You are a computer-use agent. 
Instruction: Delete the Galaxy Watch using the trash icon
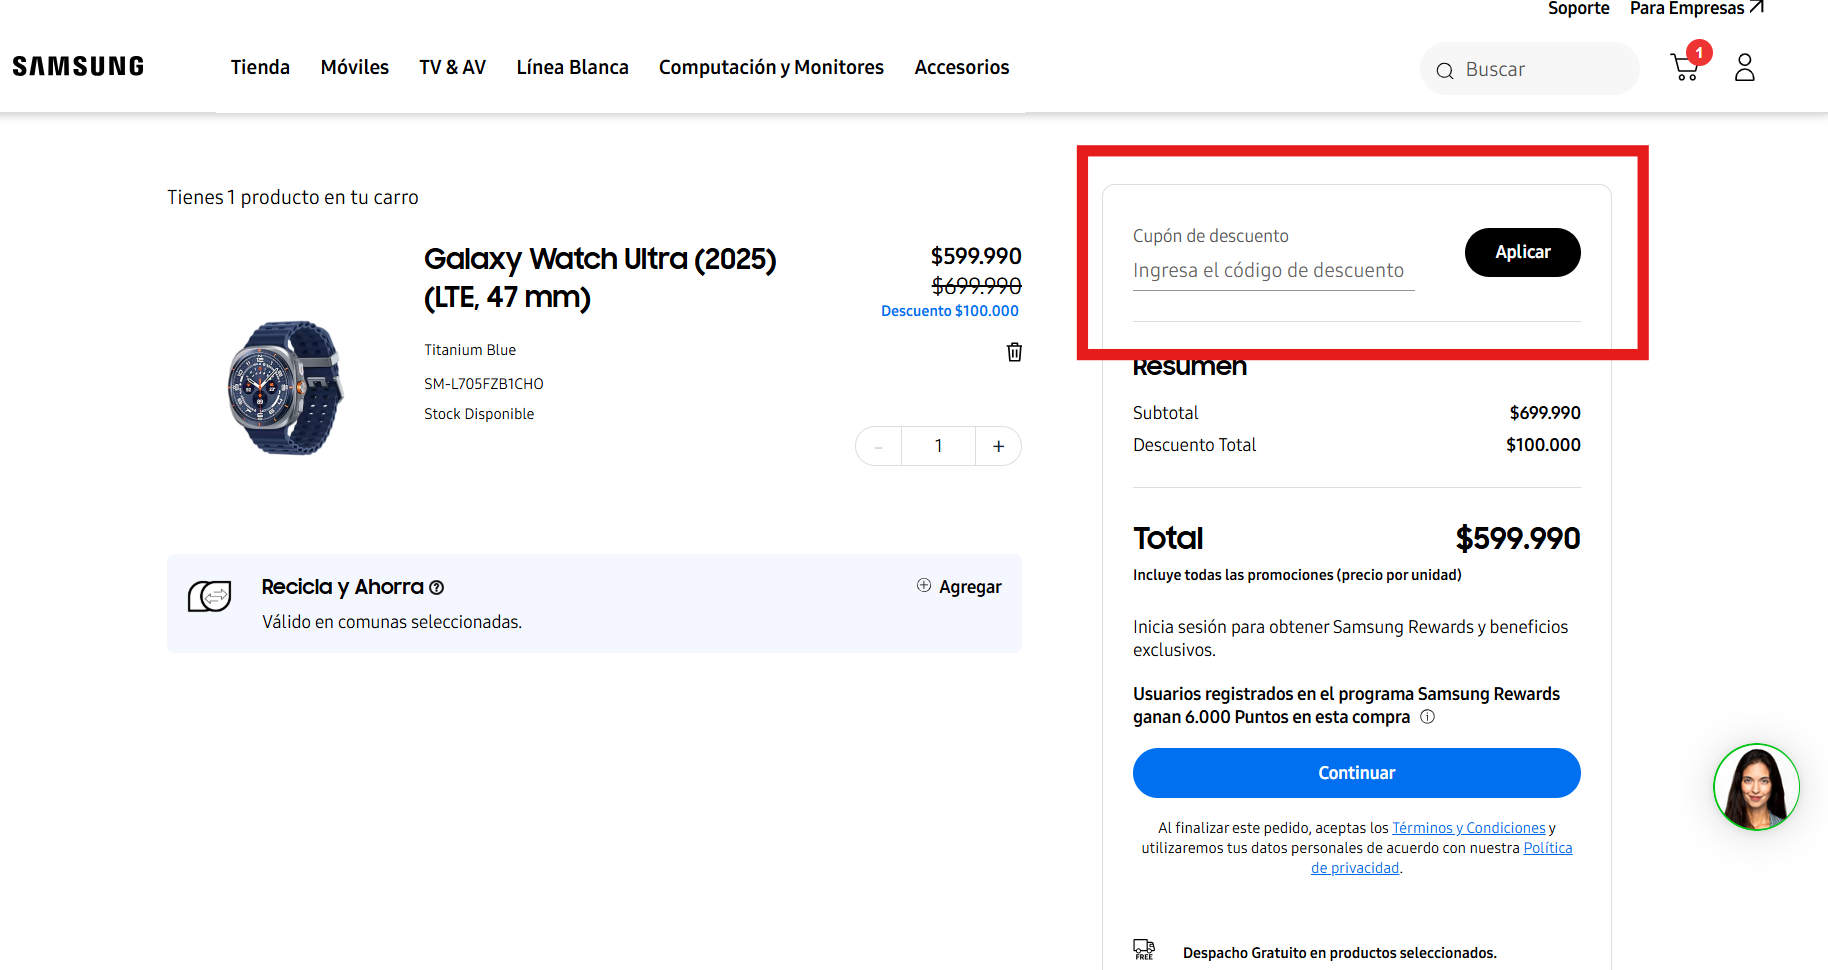click(1014, 352)
